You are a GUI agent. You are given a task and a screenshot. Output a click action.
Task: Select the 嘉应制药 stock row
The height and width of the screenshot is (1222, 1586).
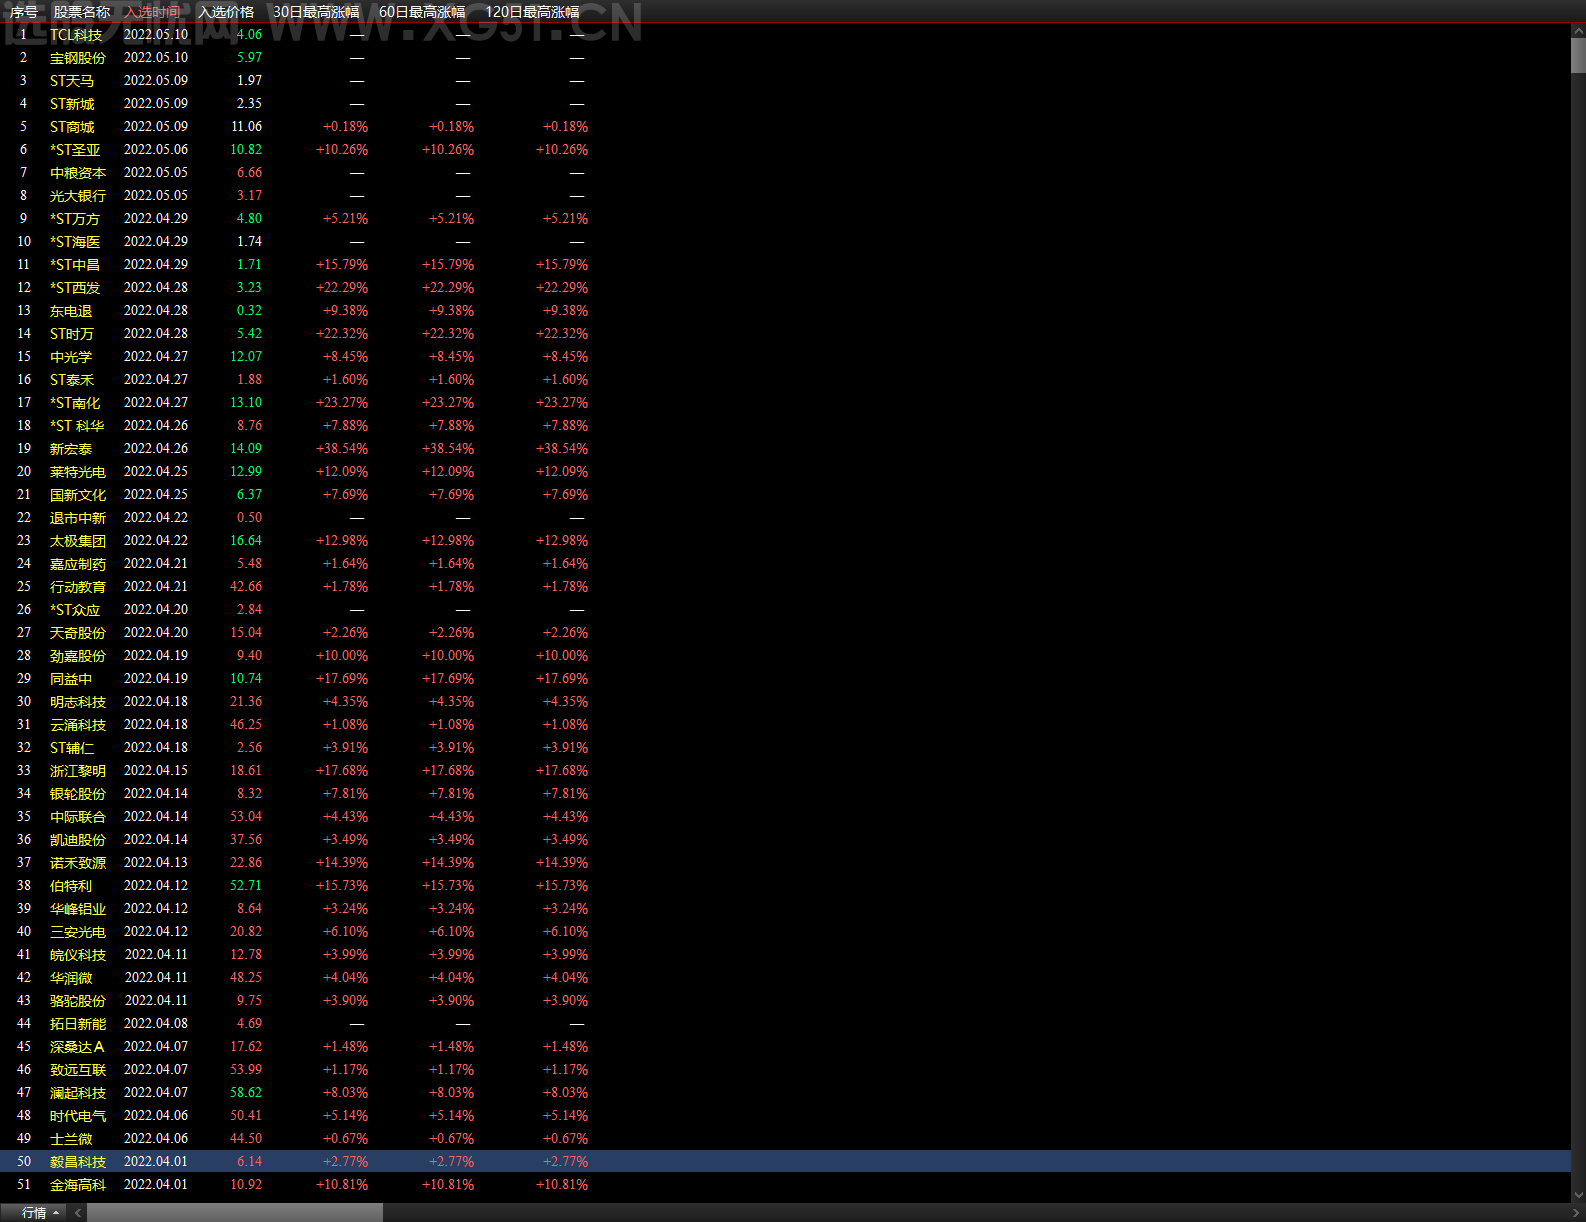[x=785, y=563]
